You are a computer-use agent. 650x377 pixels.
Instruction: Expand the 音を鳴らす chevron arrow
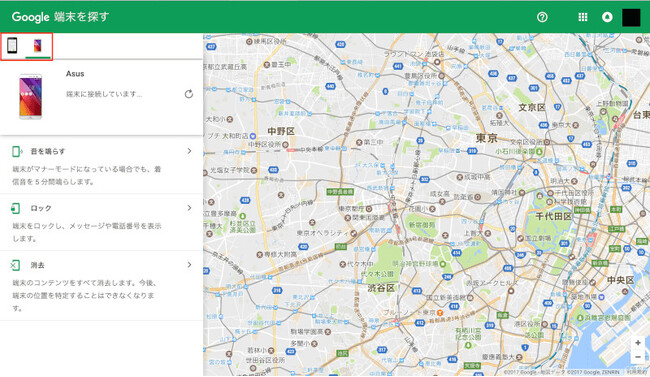189,151
